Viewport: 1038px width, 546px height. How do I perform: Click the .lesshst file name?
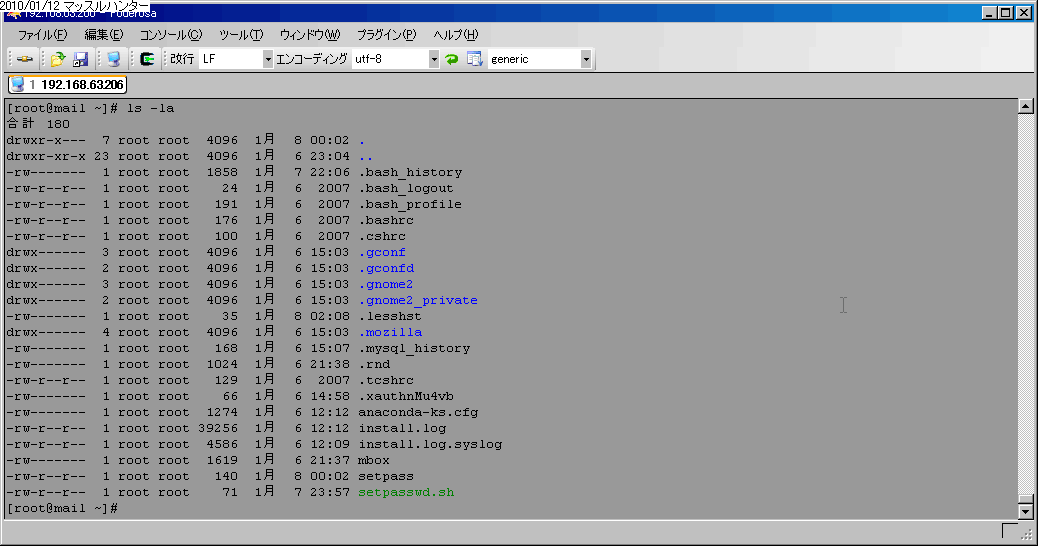click(390, 316)
